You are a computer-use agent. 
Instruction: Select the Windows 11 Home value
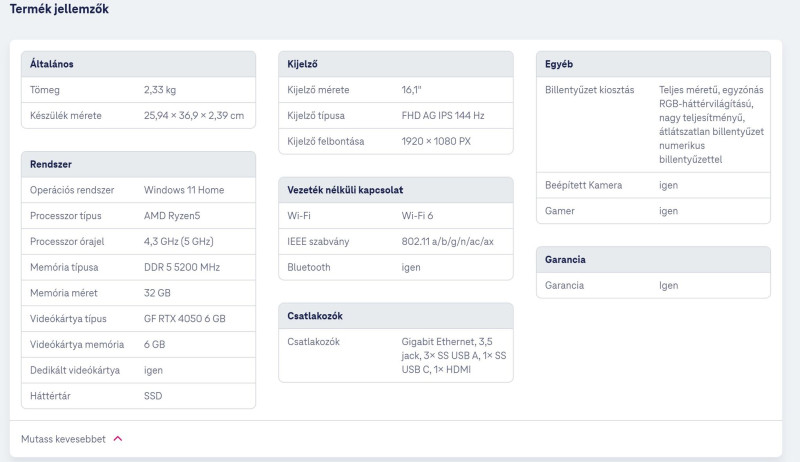click(x=184, y=190)
